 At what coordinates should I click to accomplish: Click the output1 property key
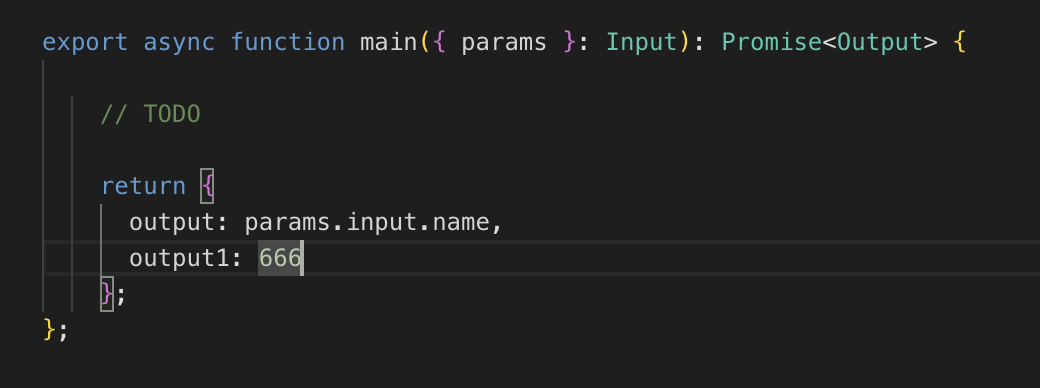point(179,258)
